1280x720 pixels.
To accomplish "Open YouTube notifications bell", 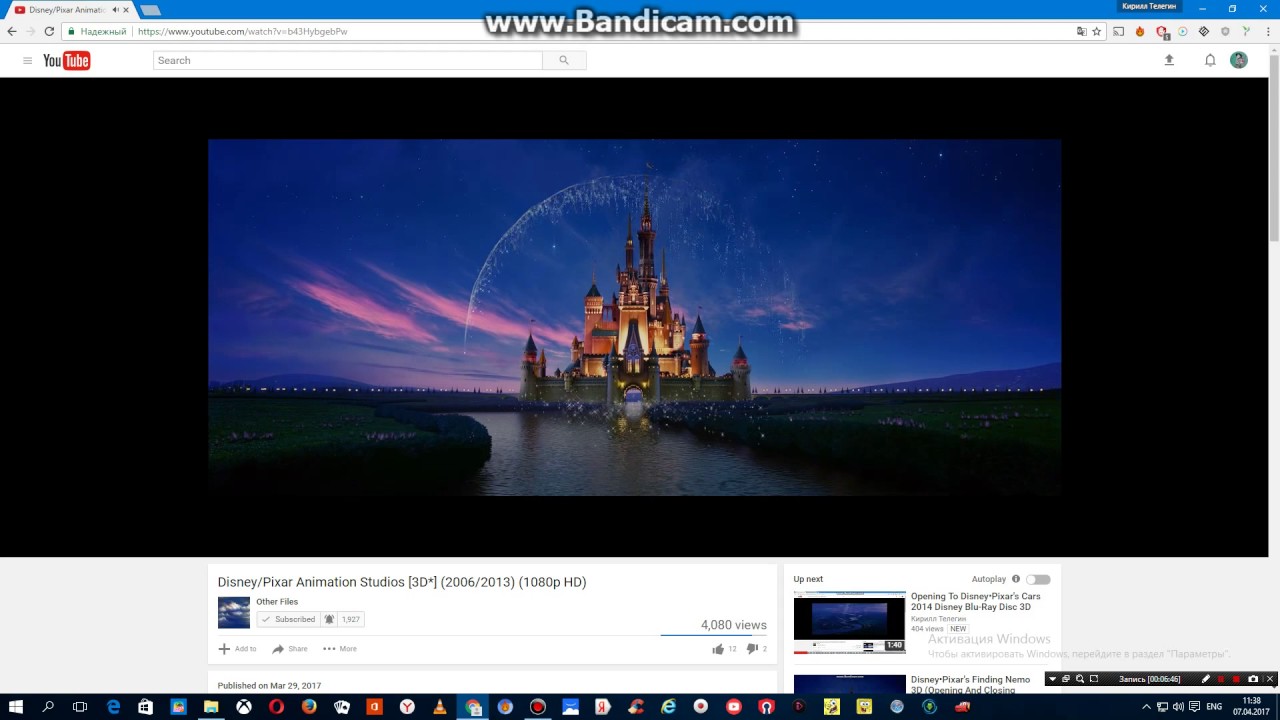I will [1210, 60].
